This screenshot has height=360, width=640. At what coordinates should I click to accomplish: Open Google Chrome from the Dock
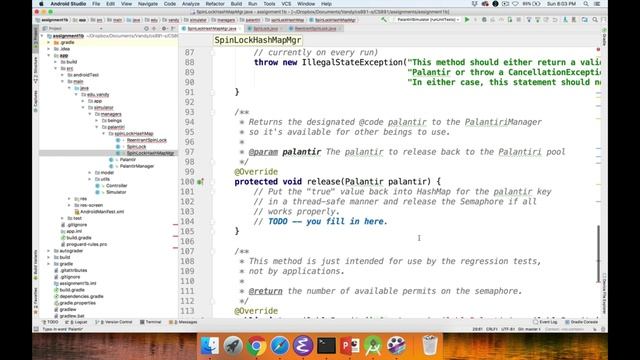click(x=256, y=345)
